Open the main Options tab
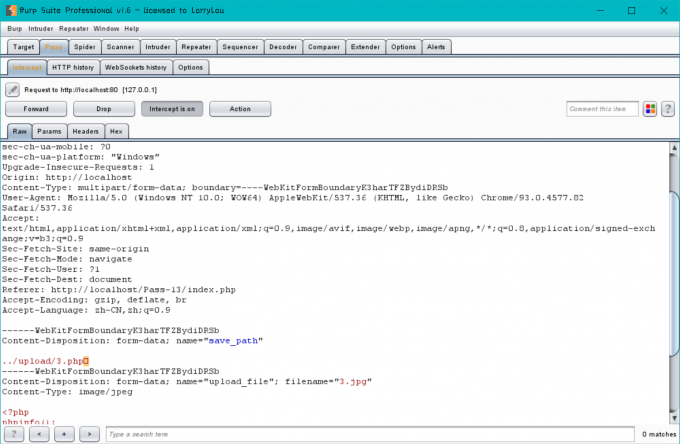This screenshot has width=680, height=444. (x=403, y=47)
